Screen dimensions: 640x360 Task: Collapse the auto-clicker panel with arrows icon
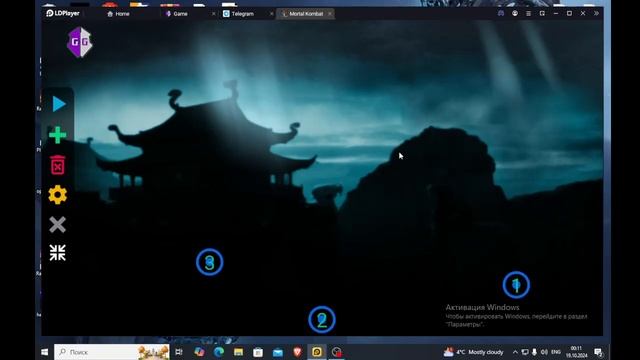tap(58, 253)
